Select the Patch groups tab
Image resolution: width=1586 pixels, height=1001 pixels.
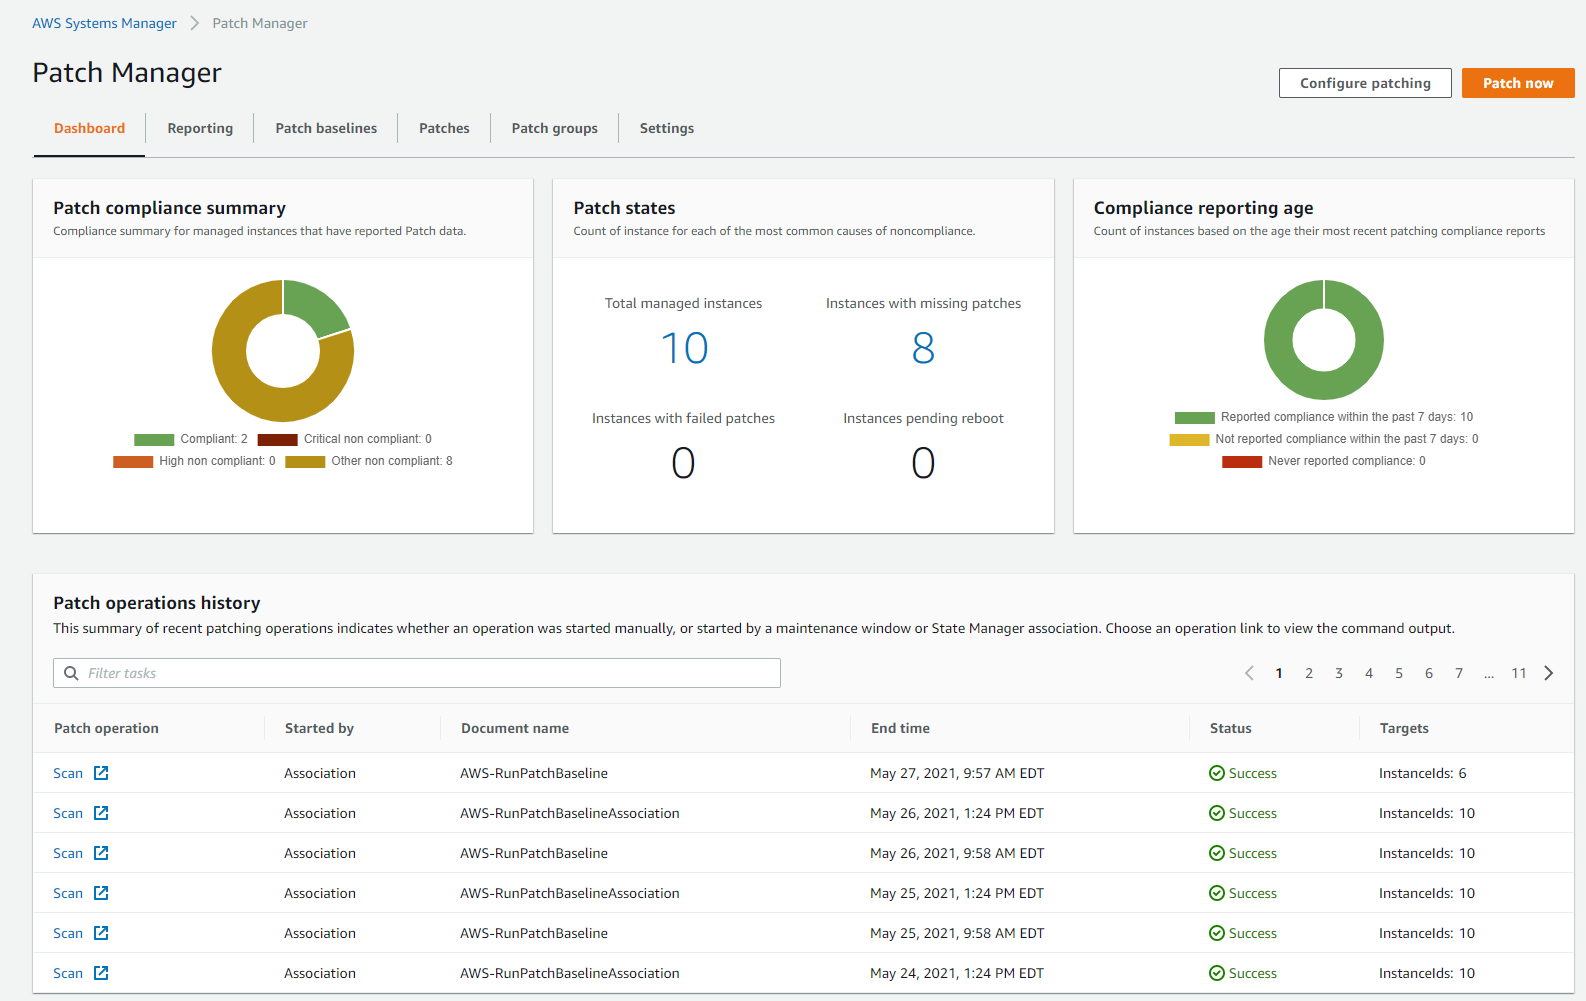[x=554, y=128]
